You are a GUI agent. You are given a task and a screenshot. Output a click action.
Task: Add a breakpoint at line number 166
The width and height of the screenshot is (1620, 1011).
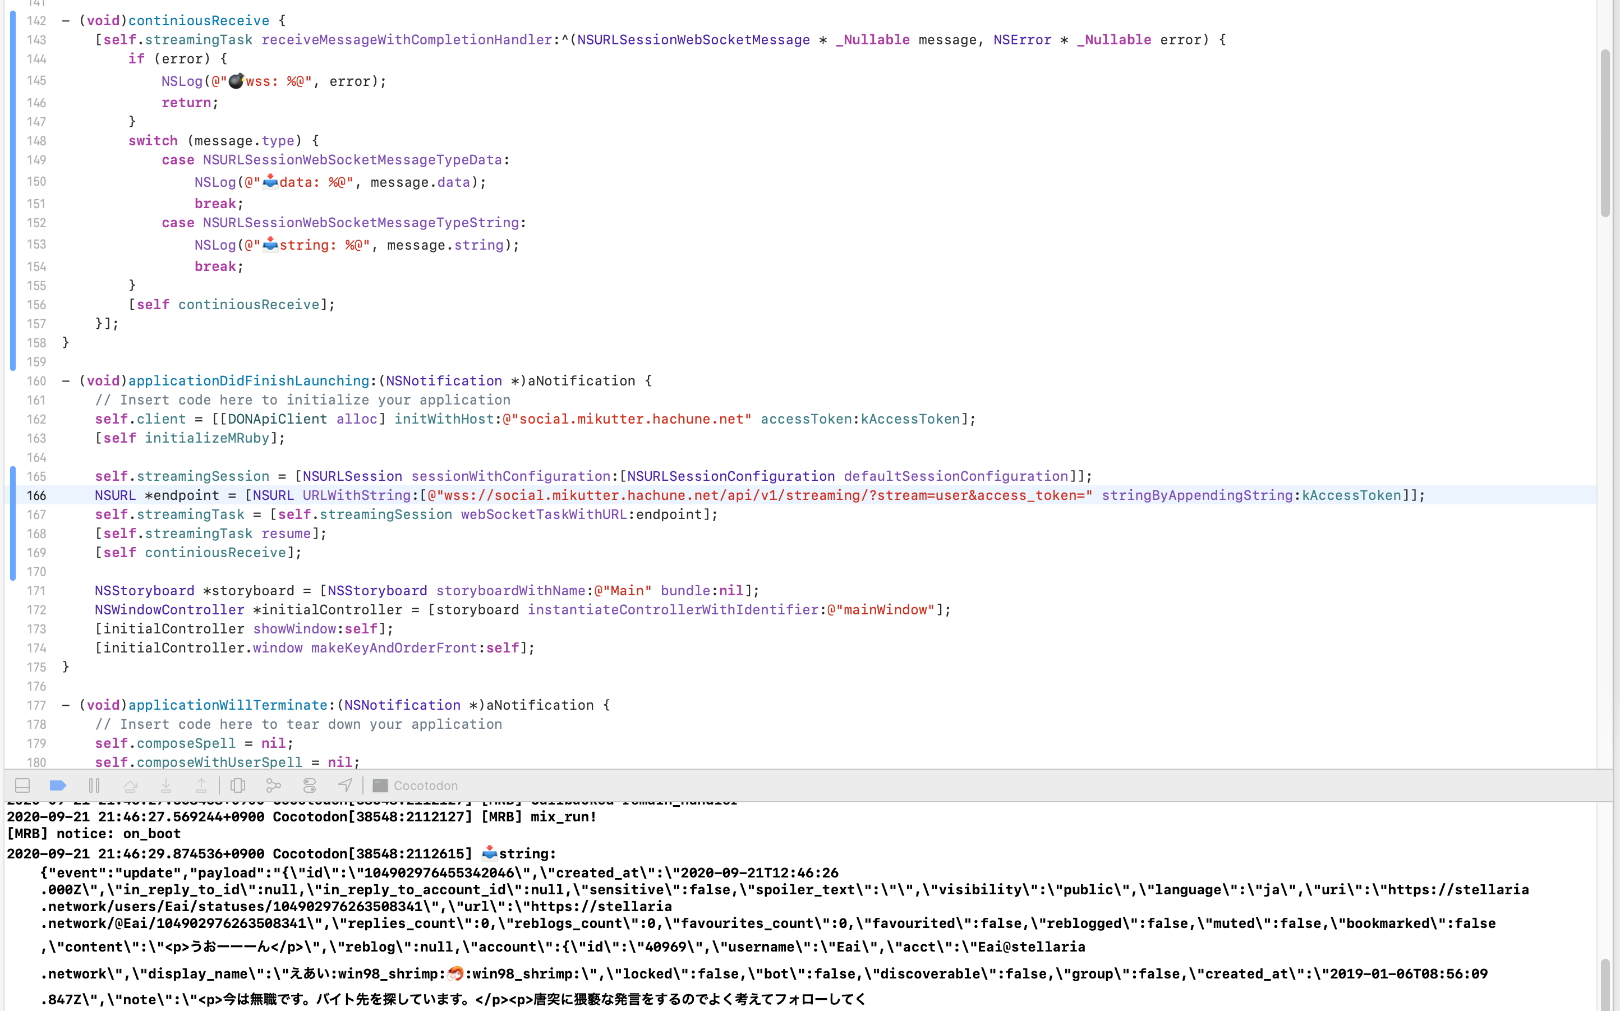(x=37, y=496)
